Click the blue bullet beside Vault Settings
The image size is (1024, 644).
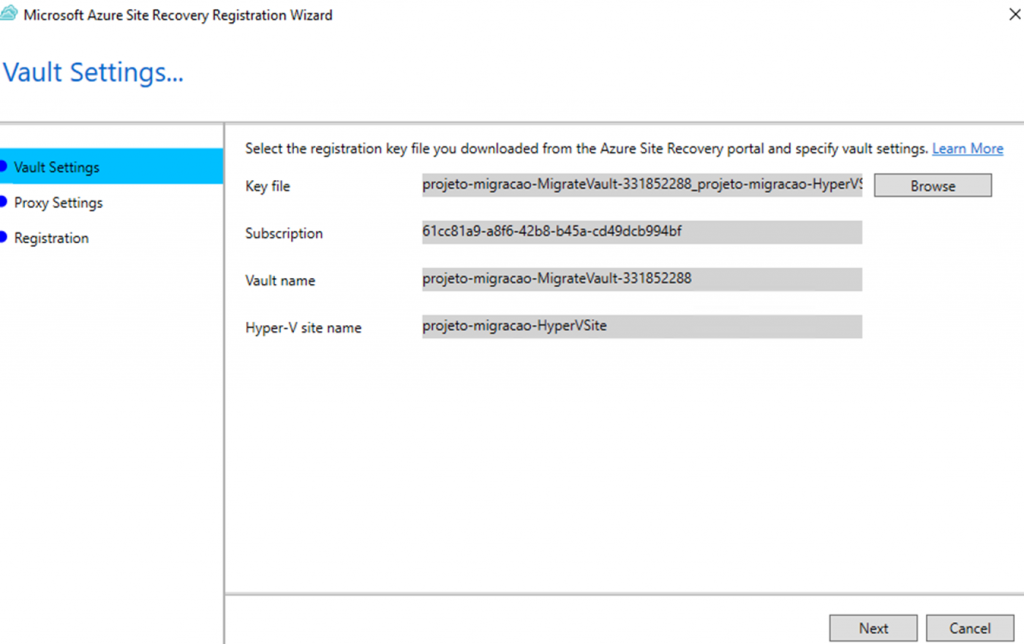[x=4, y=167]
